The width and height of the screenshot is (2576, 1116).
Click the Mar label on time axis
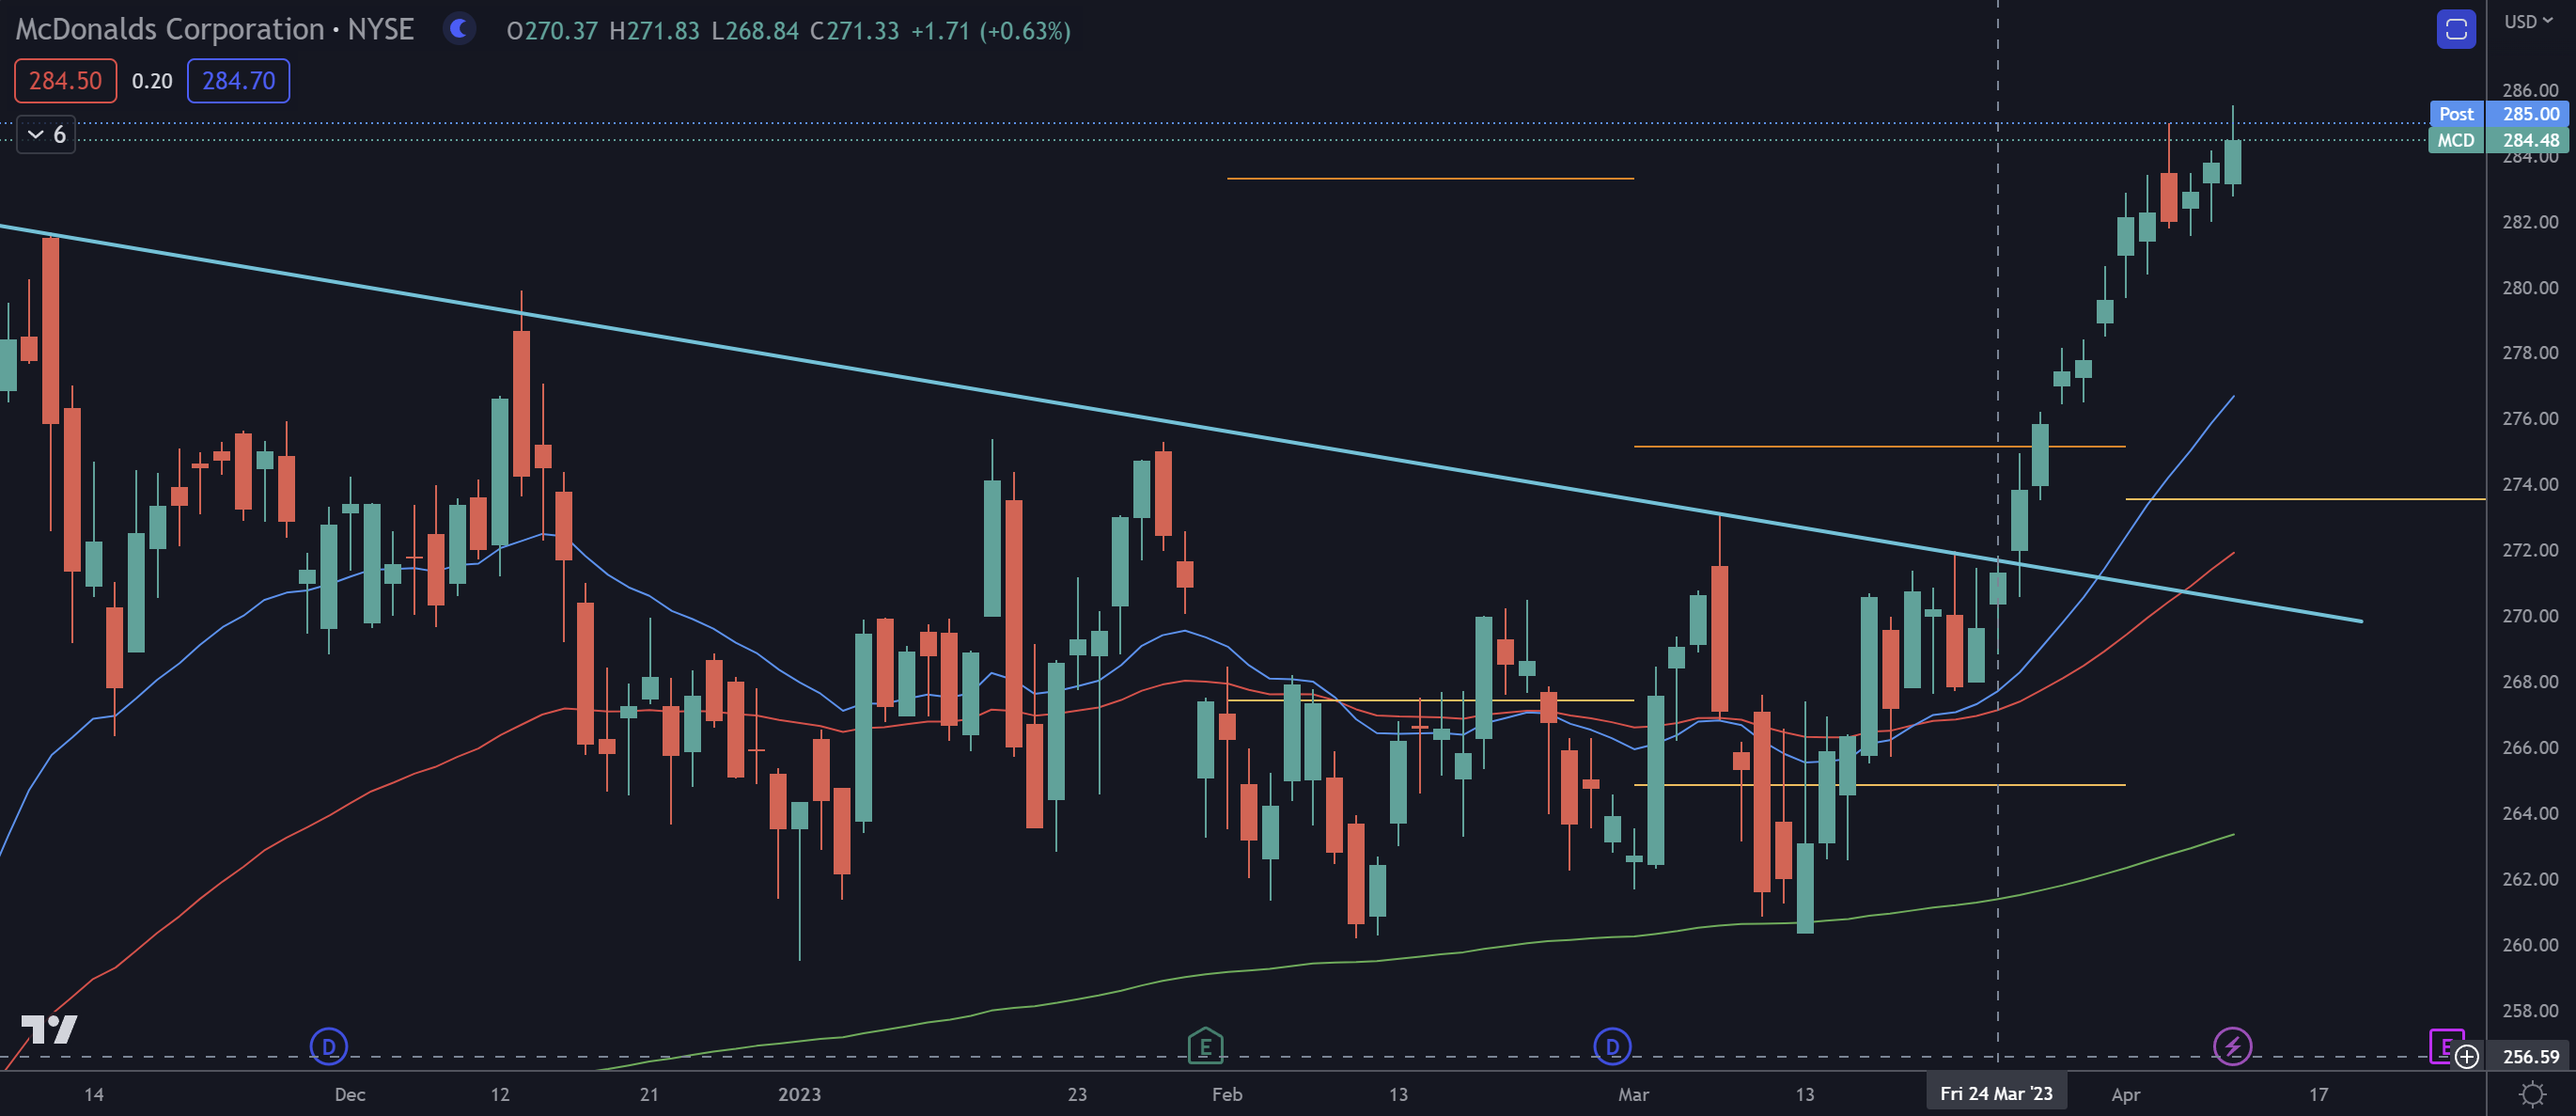click(x=1633, y=1094)
